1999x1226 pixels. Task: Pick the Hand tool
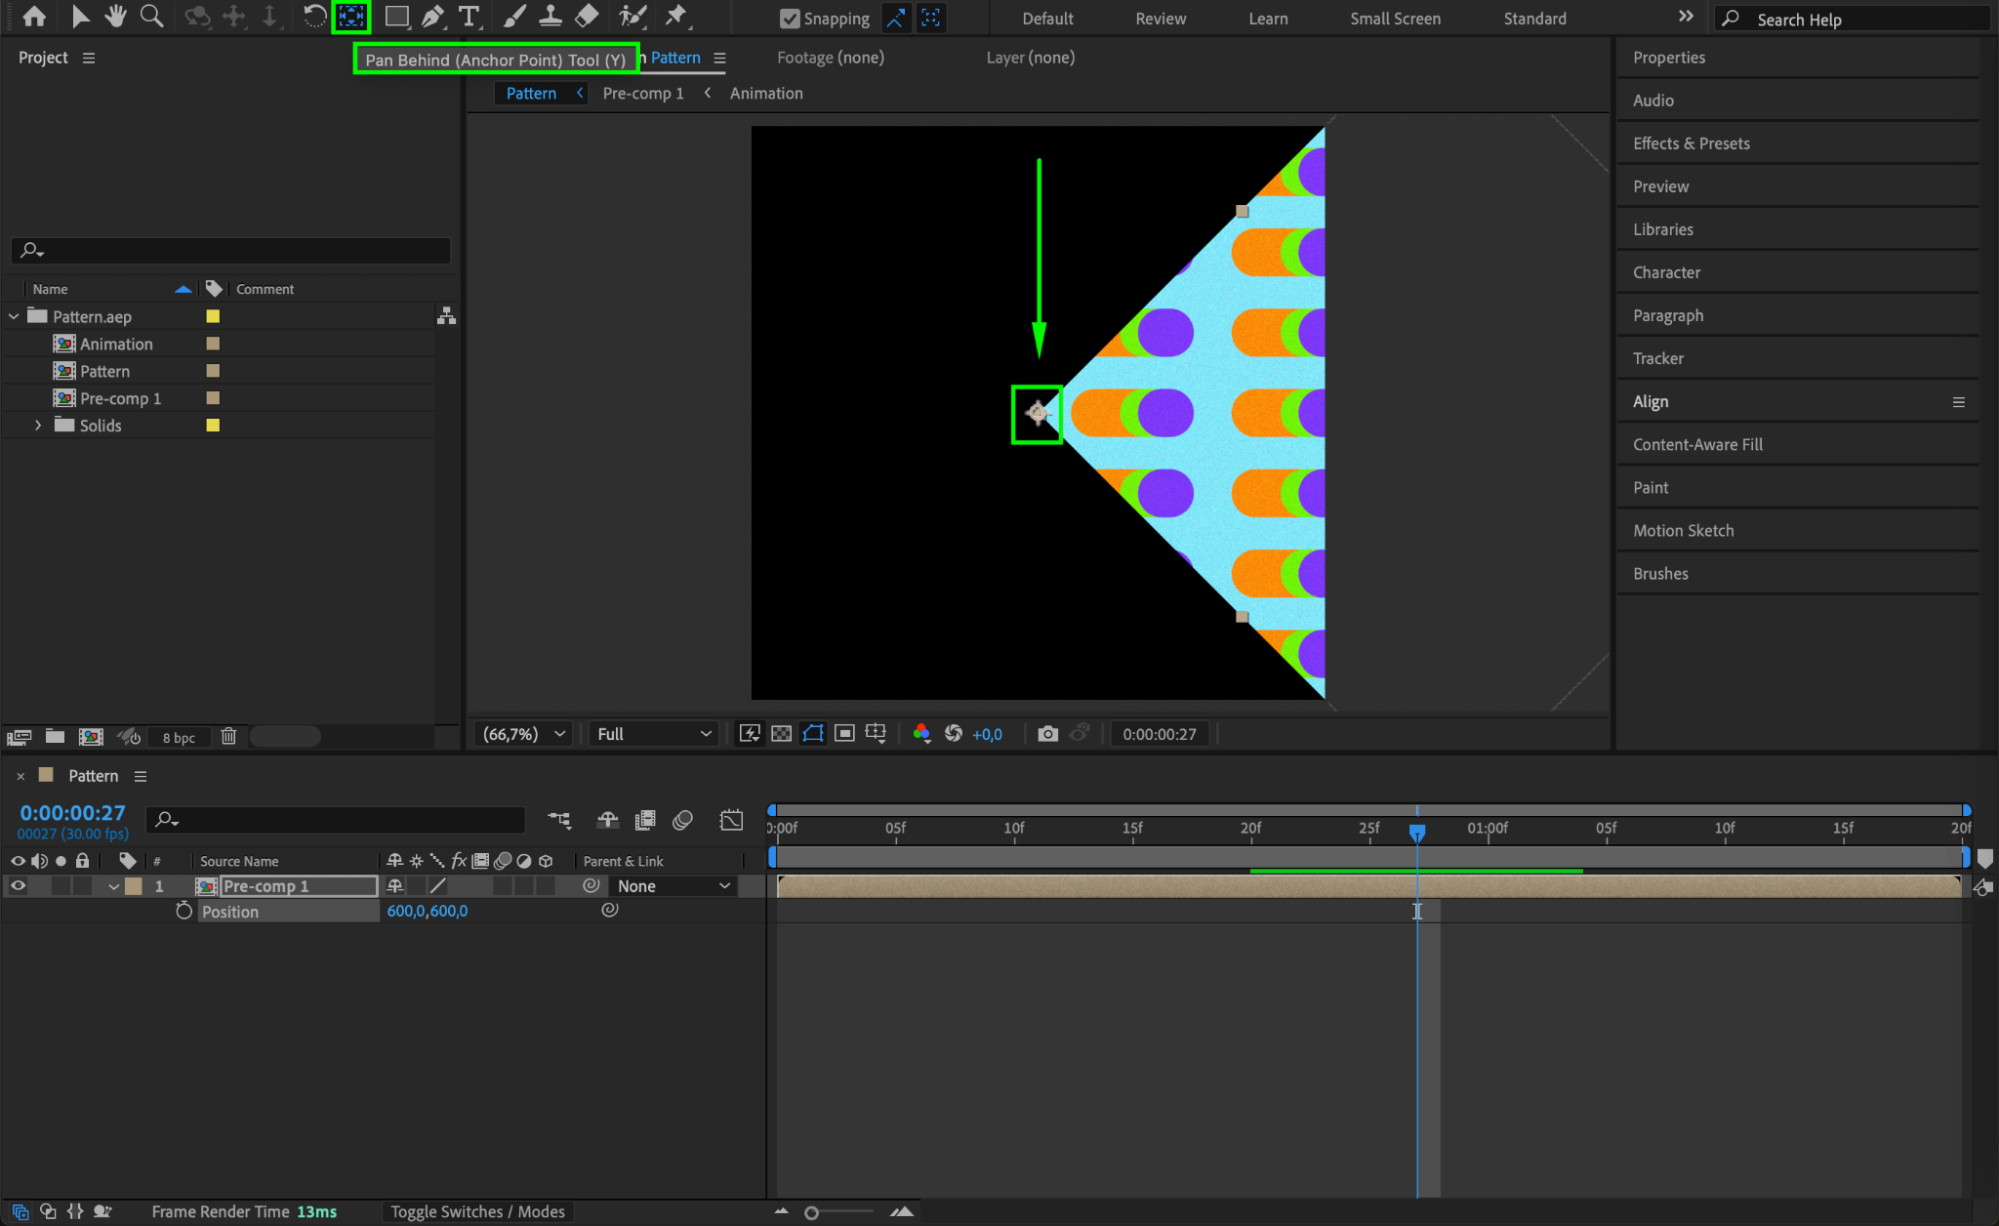click(x=116, y=16)
